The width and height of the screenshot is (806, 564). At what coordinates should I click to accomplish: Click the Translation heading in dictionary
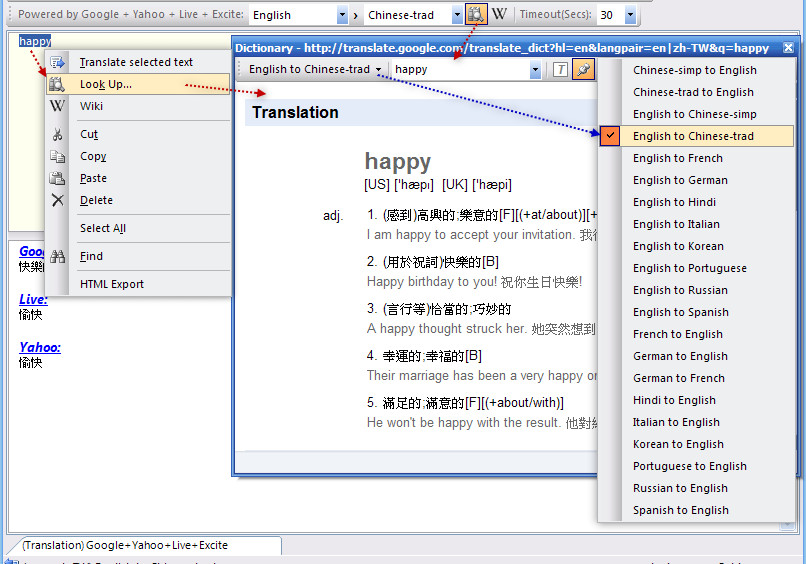295,112
